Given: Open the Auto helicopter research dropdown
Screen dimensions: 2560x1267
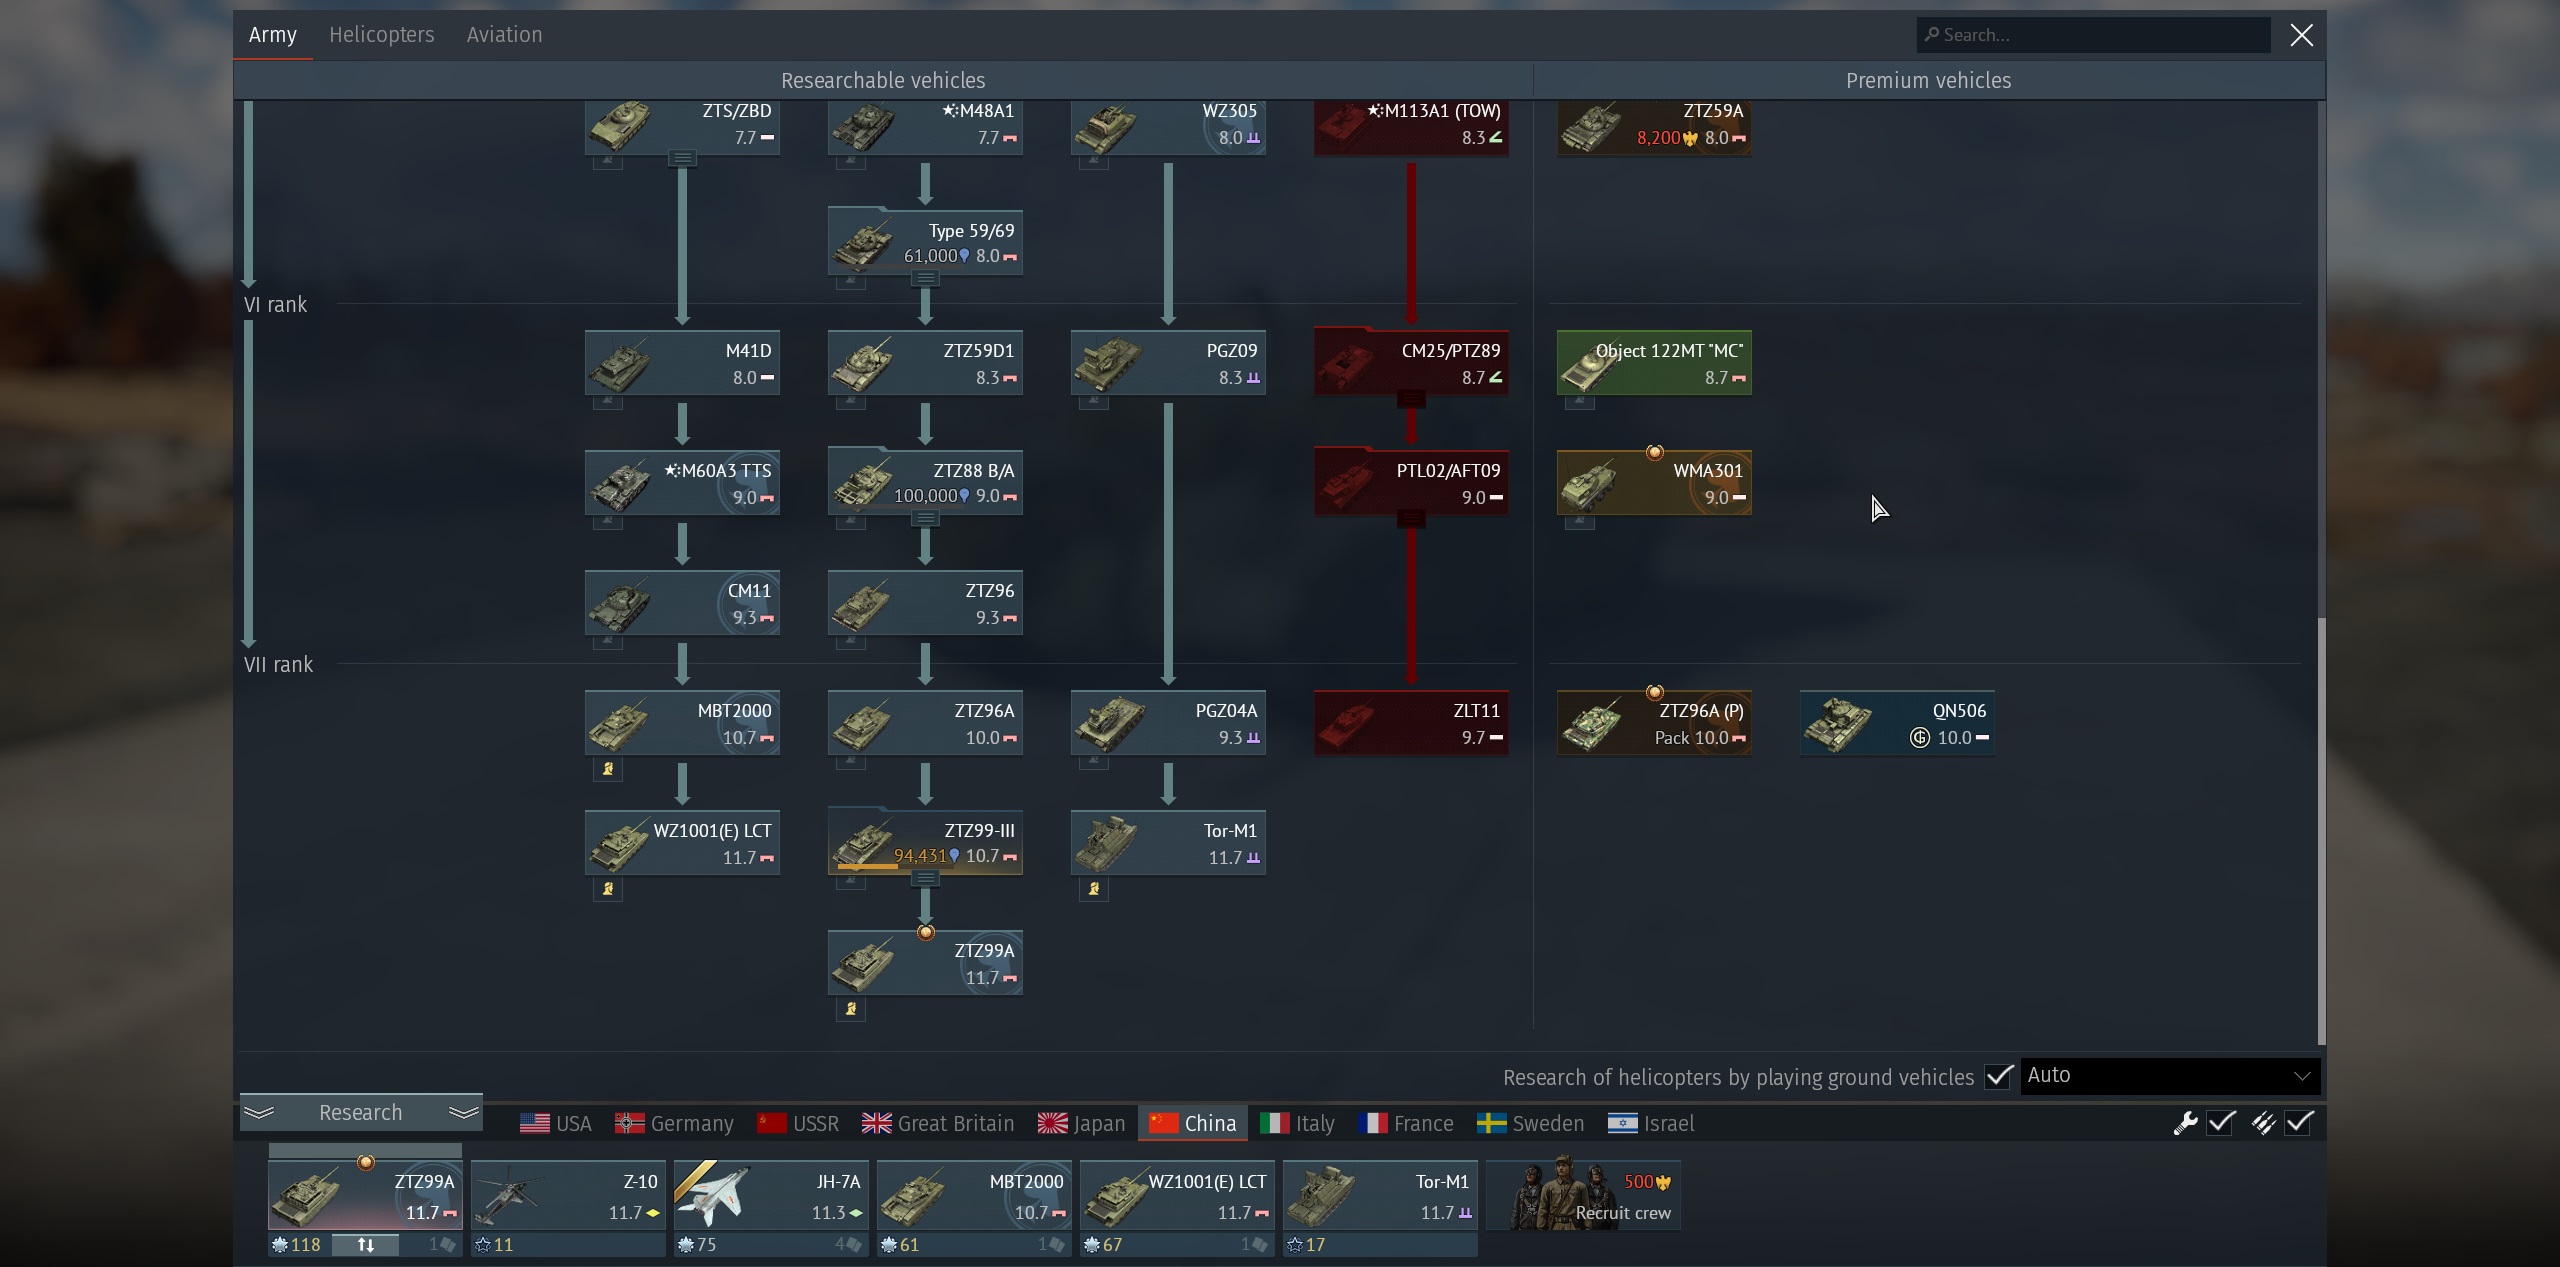Looking at the screenshot, I should (2170, 1076).
